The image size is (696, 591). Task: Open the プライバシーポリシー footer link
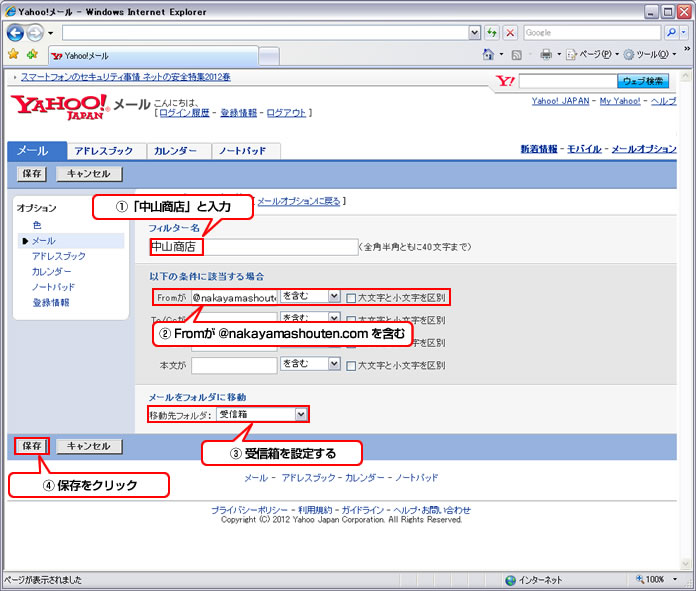(x=249, y=510)
